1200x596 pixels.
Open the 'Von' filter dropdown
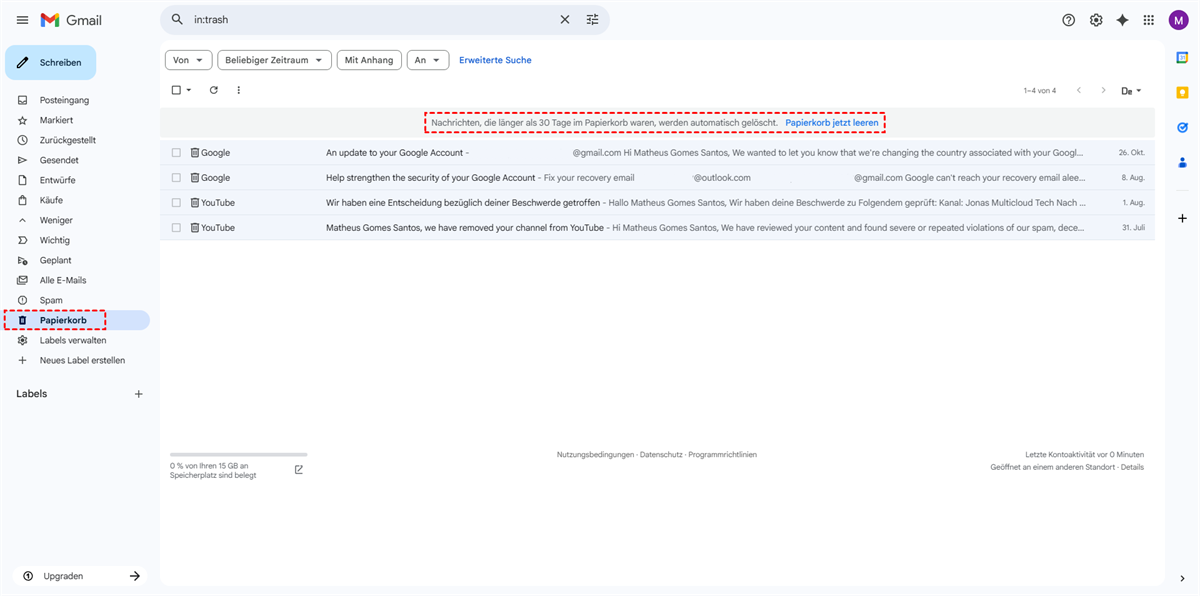pyautogui.click(x=188, y=60)
